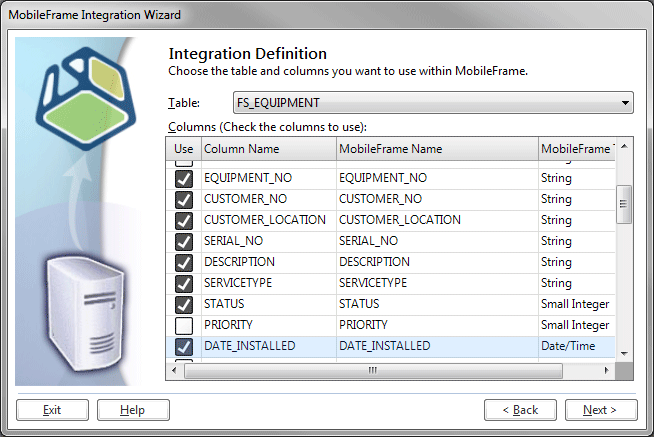The width and height of the screenshot is (654, 437).
Task: Click the SERVICETYPE Column Name cell
Action: click(x=269, y=283)
